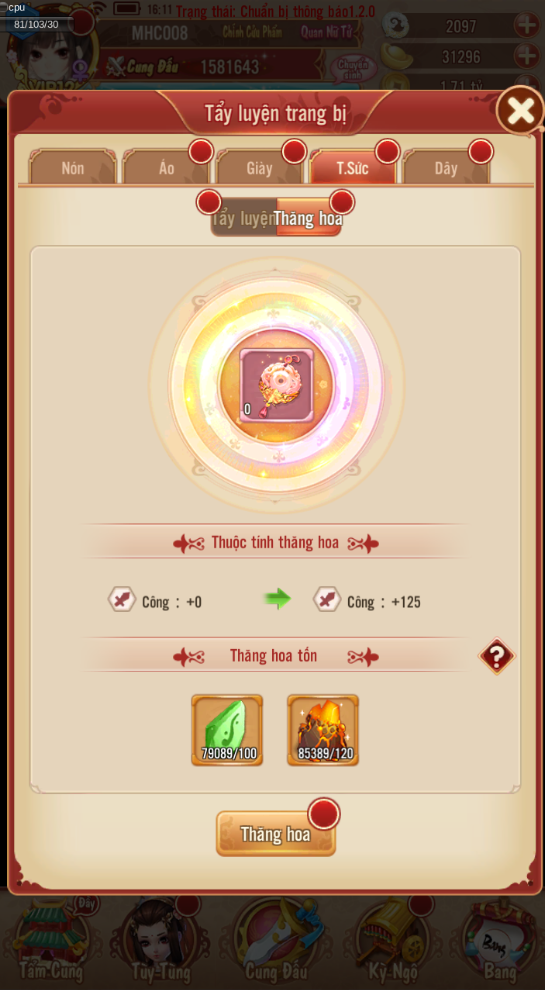Image resolution: width=545 pixels, height=990 pixels.
Task: Open the Tẩm Cung palace icon
Action: click(x=51, y=942)
